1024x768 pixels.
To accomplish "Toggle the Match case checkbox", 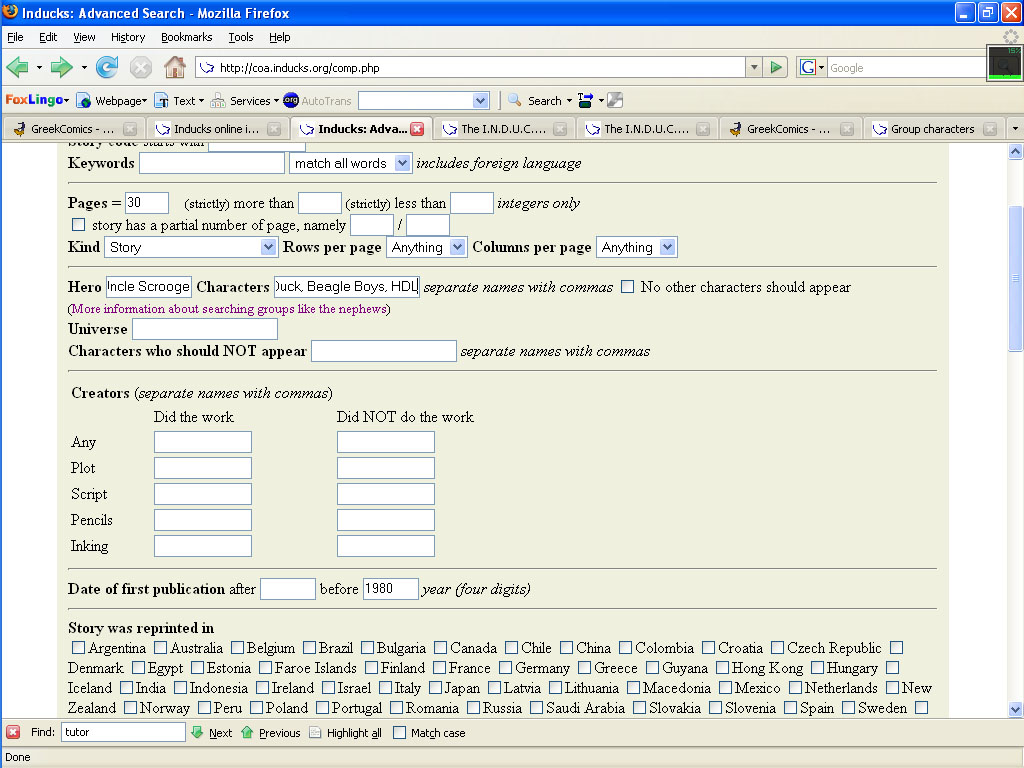I will click(x=400, y=733).
